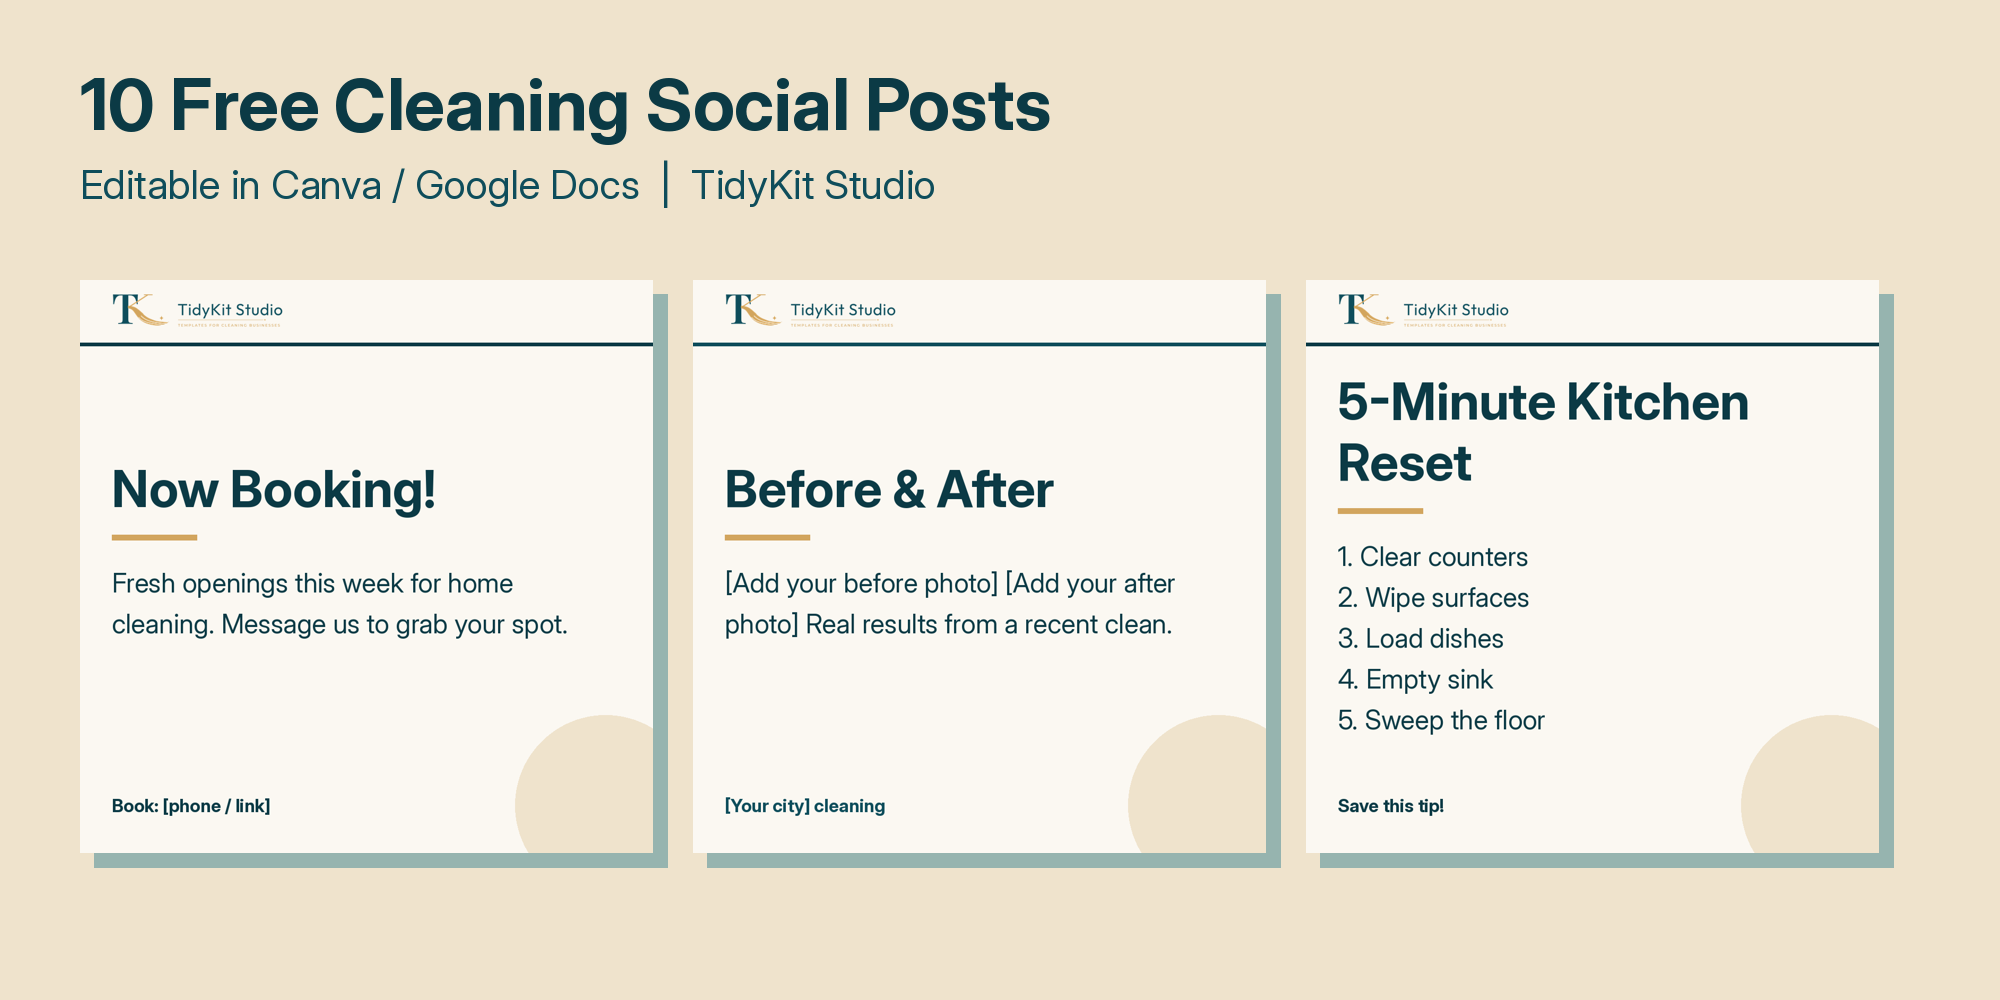Image resolution: width=2000 pixels, height=1000 pixels.
Task: Select list item '5. Sweep the floor'
Action: (1441, 721)
